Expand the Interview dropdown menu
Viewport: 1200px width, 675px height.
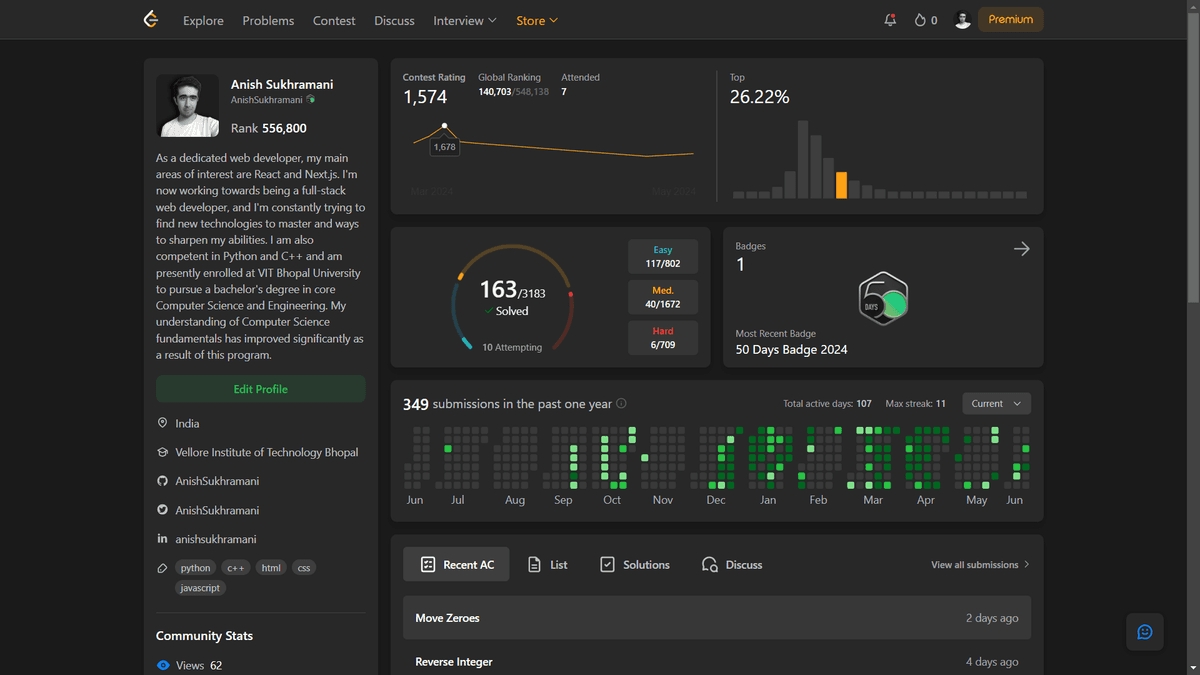point(464,20)
